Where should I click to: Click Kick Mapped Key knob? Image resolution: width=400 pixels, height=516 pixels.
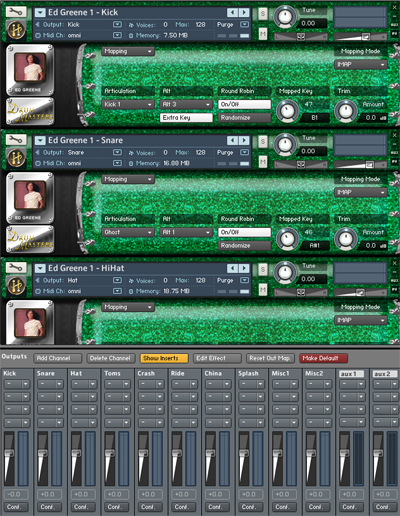[x=287, y=111]
